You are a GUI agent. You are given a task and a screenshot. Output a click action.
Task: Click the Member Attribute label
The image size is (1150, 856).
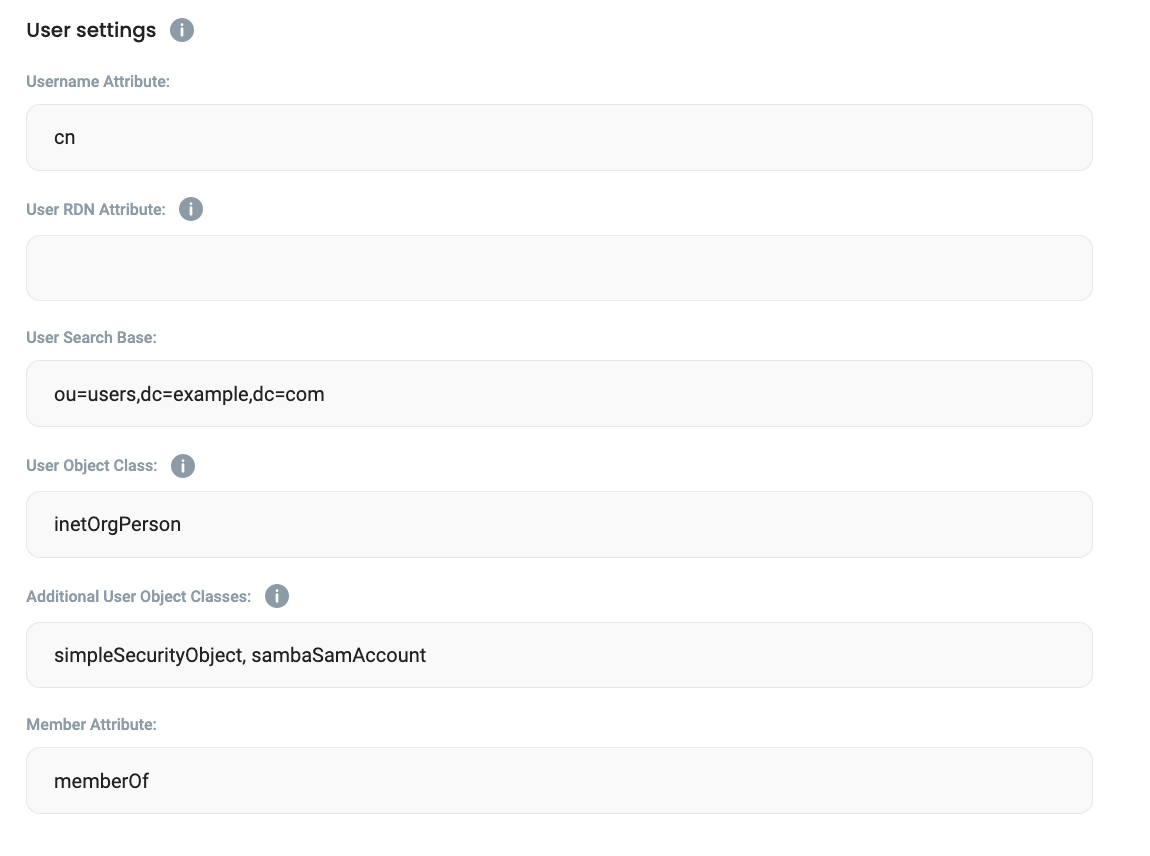[x=92, y=724]
